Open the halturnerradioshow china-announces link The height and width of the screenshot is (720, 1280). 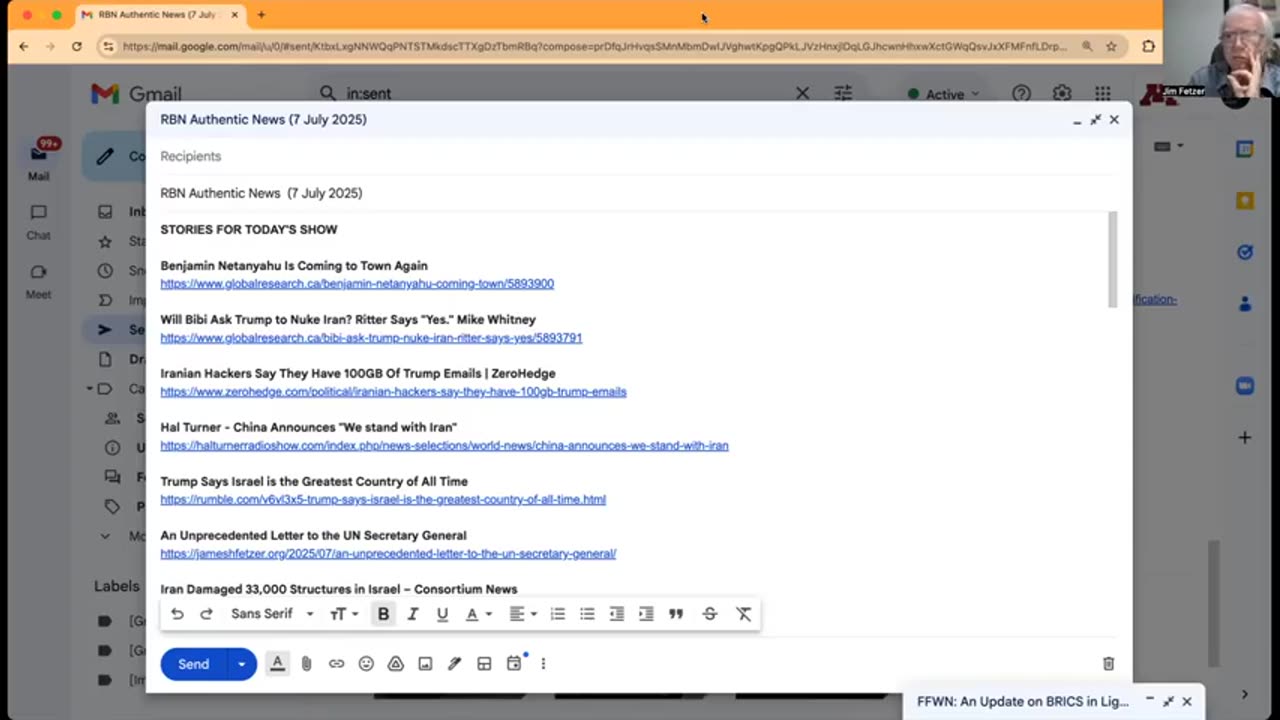click(x=444, y=446)
